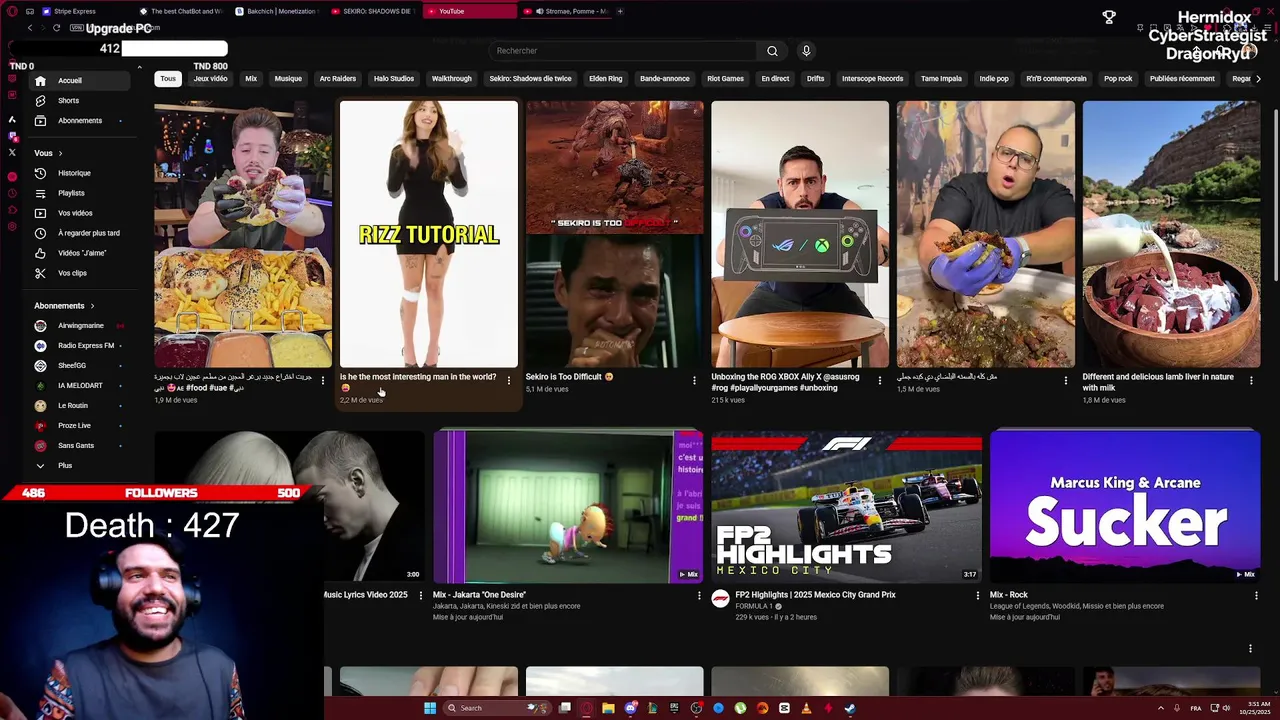1280x720 pixels.
Task: Select the Tous filter chip
Action: click(168, 79)
